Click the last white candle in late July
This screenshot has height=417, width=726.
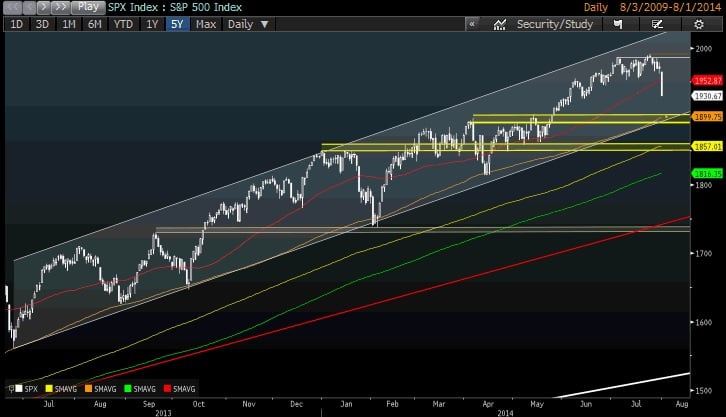point(662,84)
